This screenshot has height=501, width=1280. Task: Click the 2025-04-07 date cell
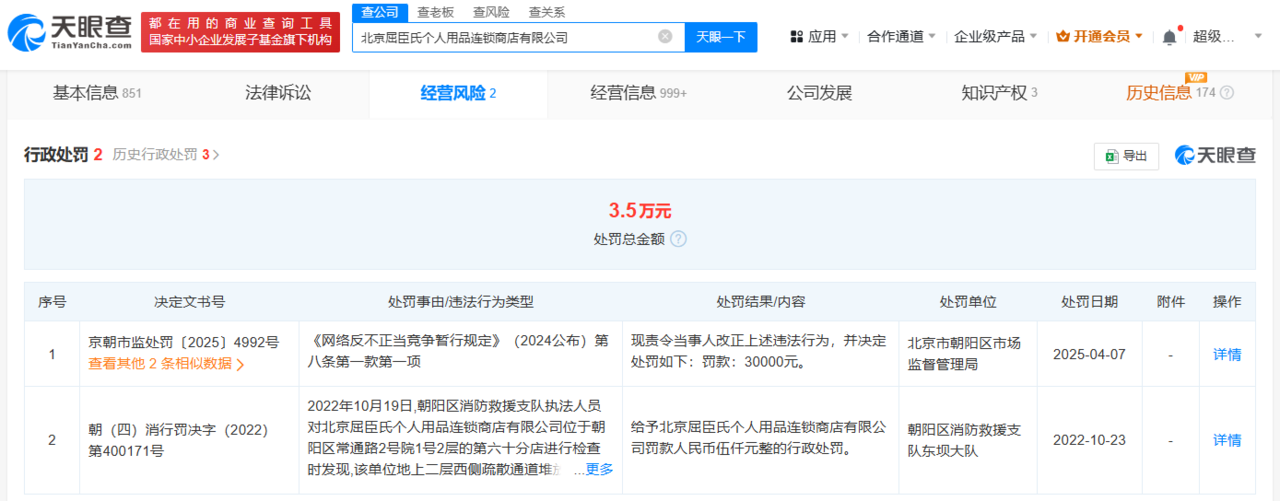coord(1089,354)
